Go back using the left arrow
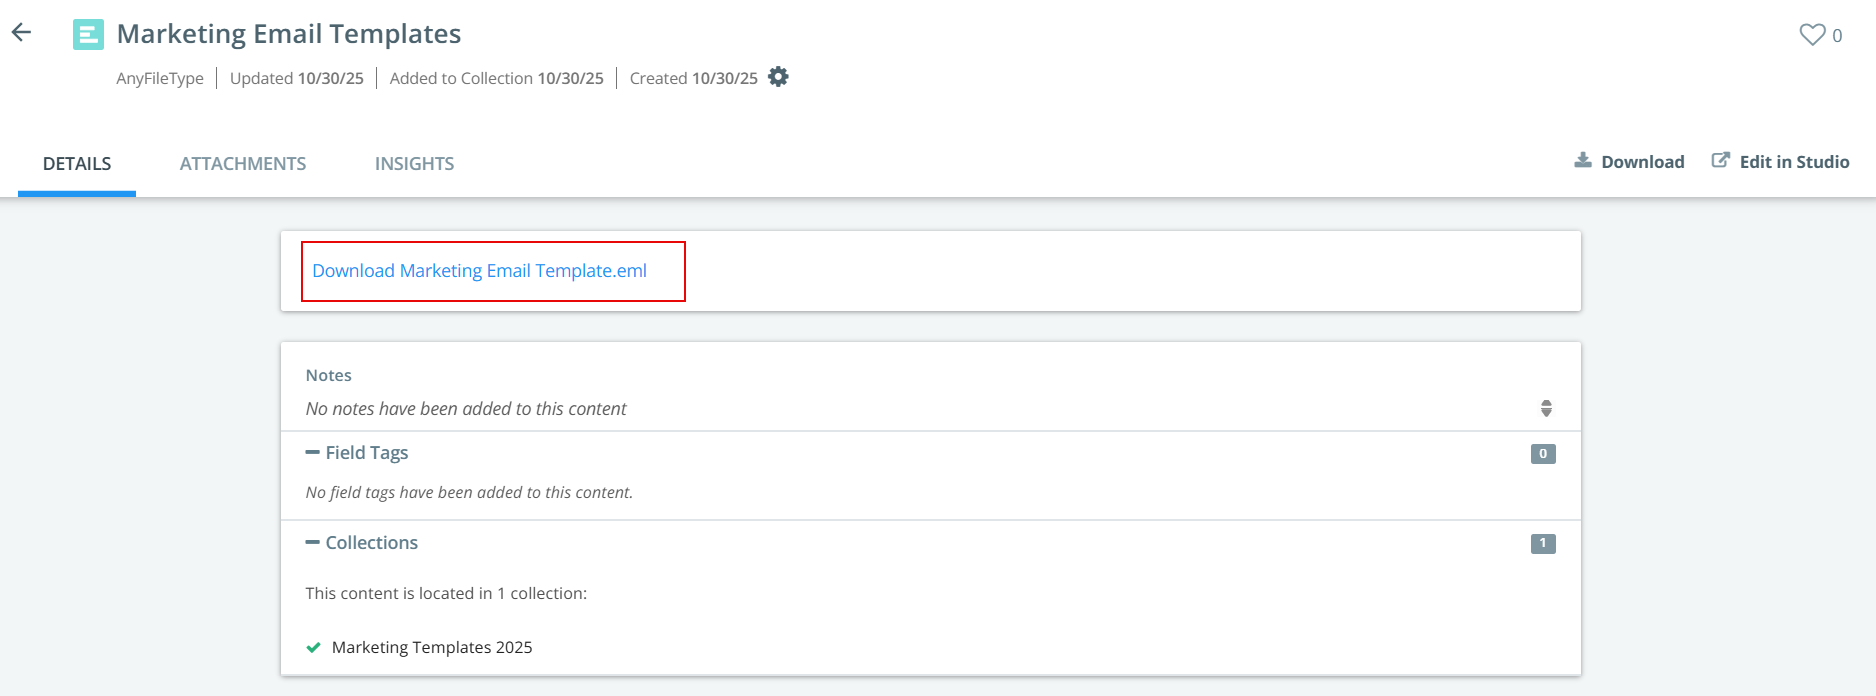Screen dimensions: 1876x696 coord(21,33)
